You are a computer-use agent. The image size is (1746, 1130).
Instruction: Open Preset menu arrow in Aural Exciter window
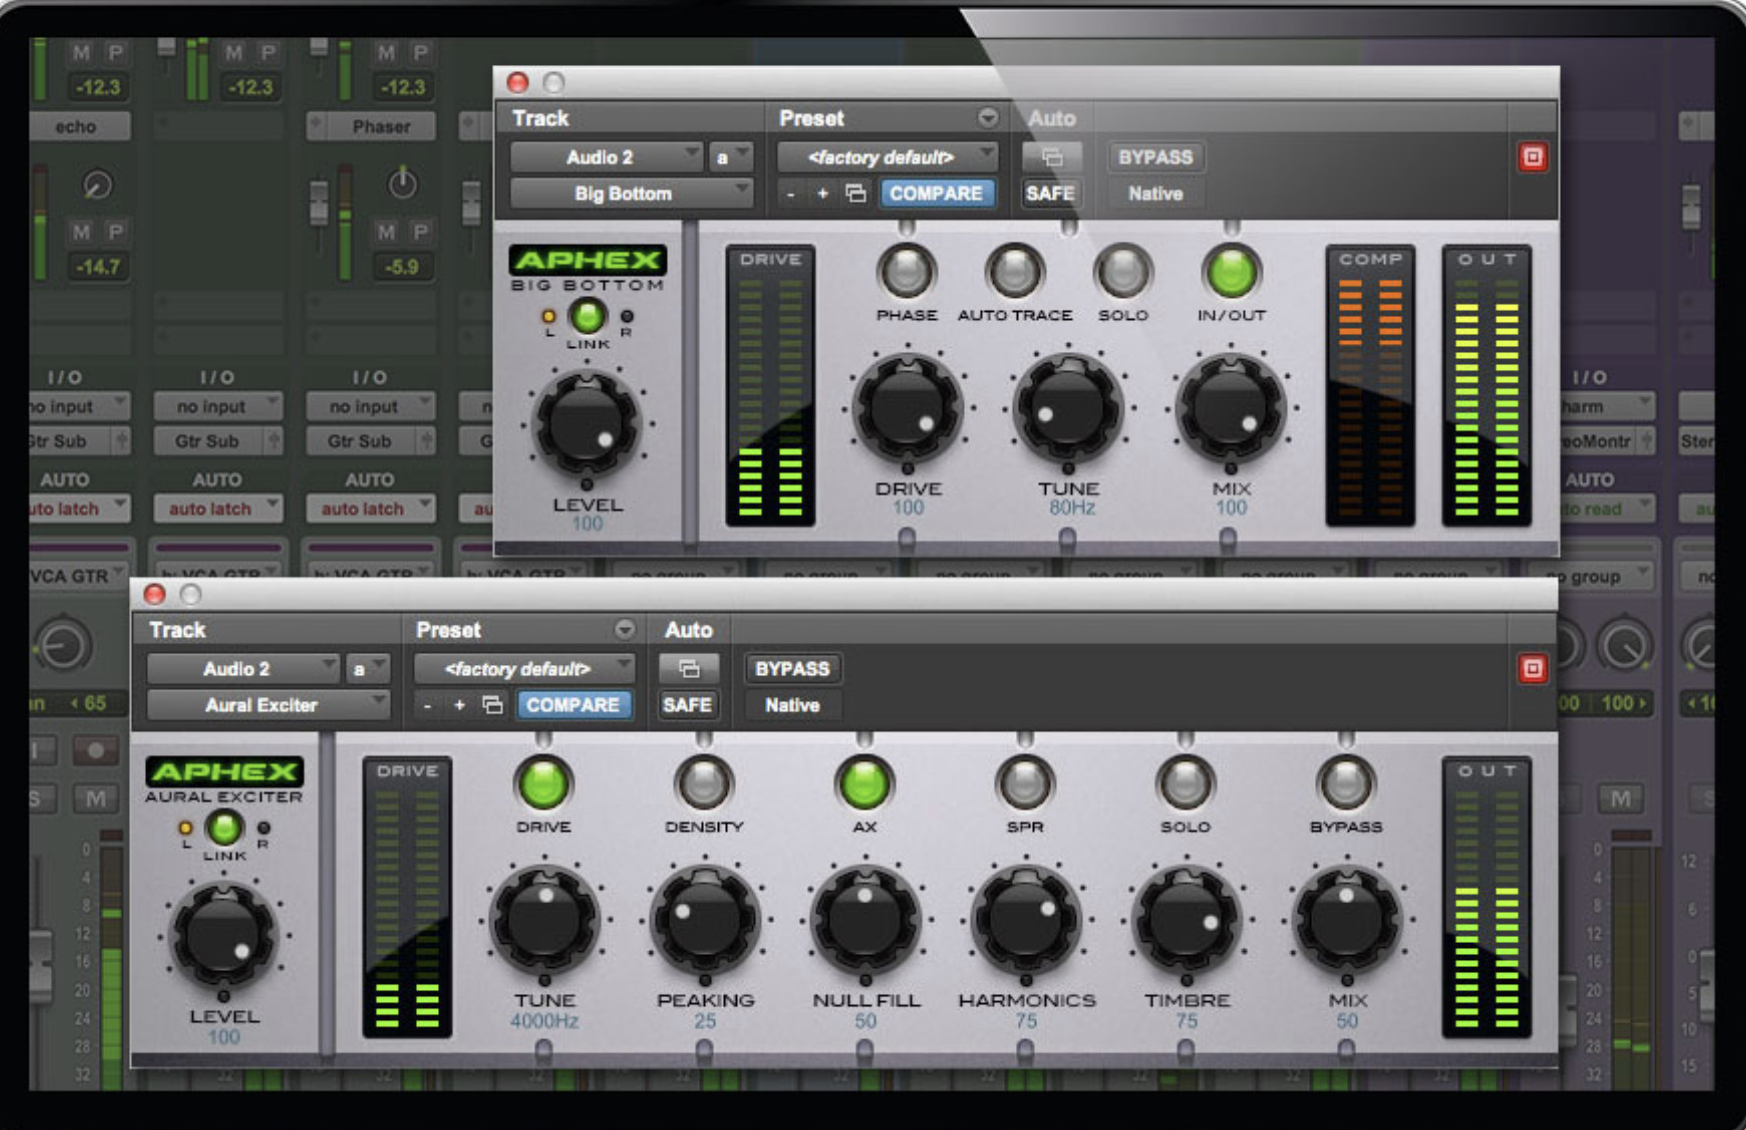(x=625, y=630)
